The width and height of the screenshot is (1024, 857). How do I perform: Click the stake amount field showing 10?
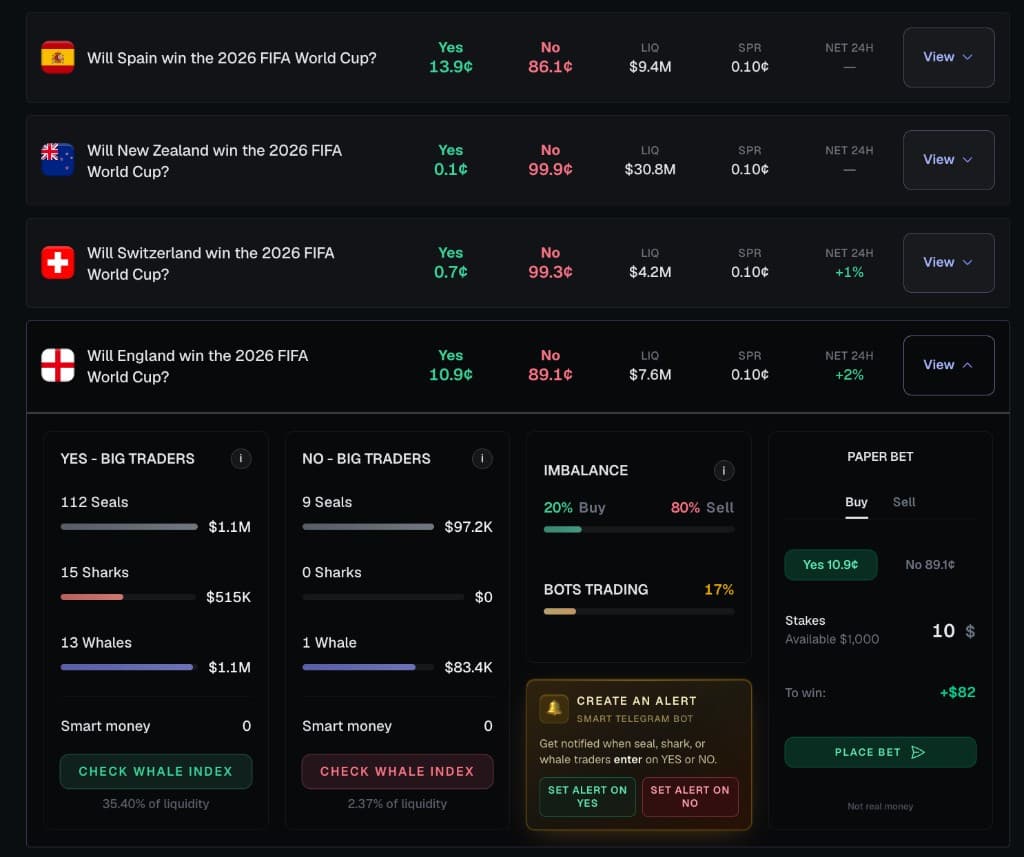[943, 631]
